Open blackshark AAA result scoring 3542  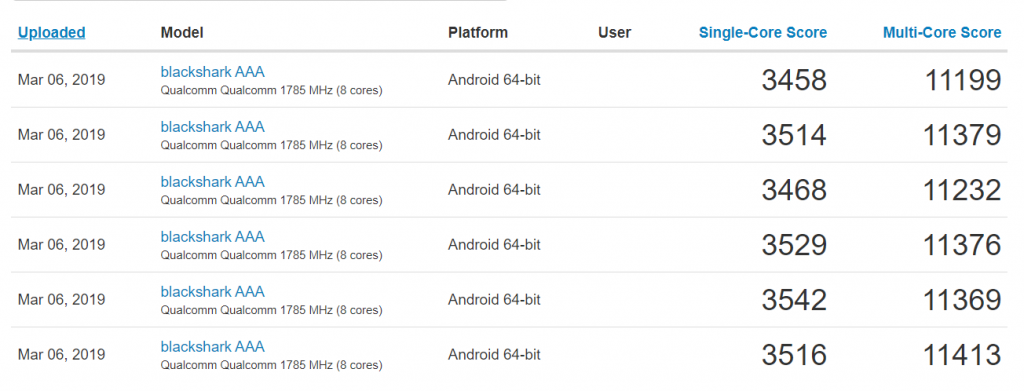coord(213,291)
